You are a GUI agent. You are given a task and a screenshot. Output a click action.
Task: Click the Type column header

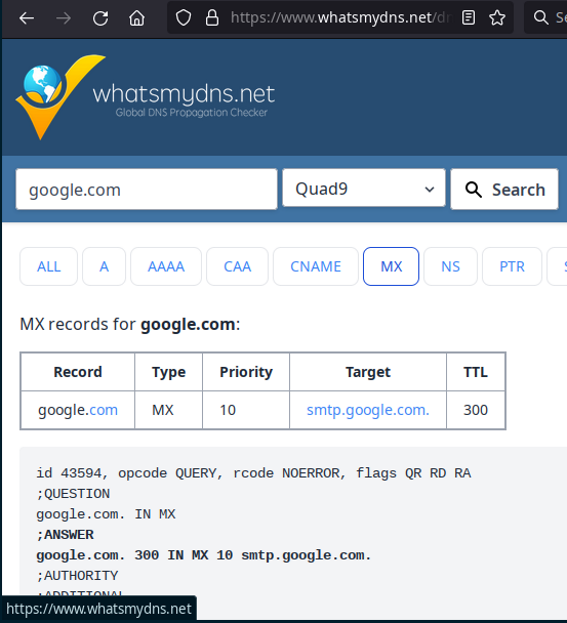tap(169, 372)
